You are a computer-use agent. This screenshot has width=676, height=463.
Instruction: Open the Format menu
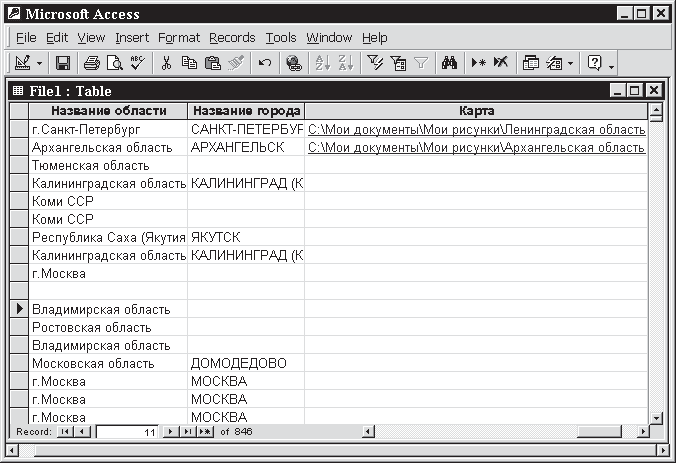179,38
